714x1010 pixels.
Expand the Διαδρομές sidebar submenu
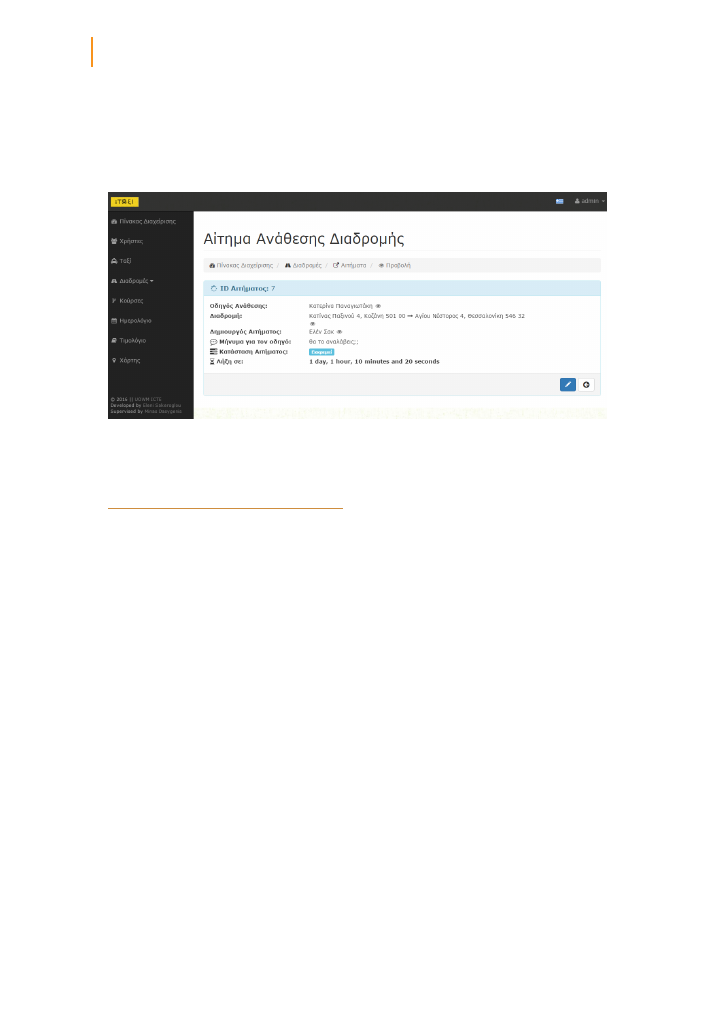(132, 281)
